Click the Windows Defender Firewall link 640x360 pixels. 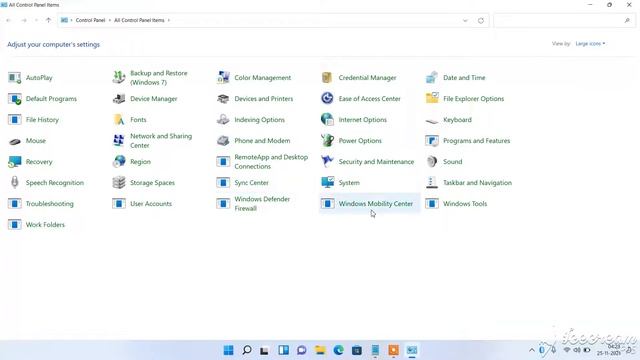click(x=262, y=204)
